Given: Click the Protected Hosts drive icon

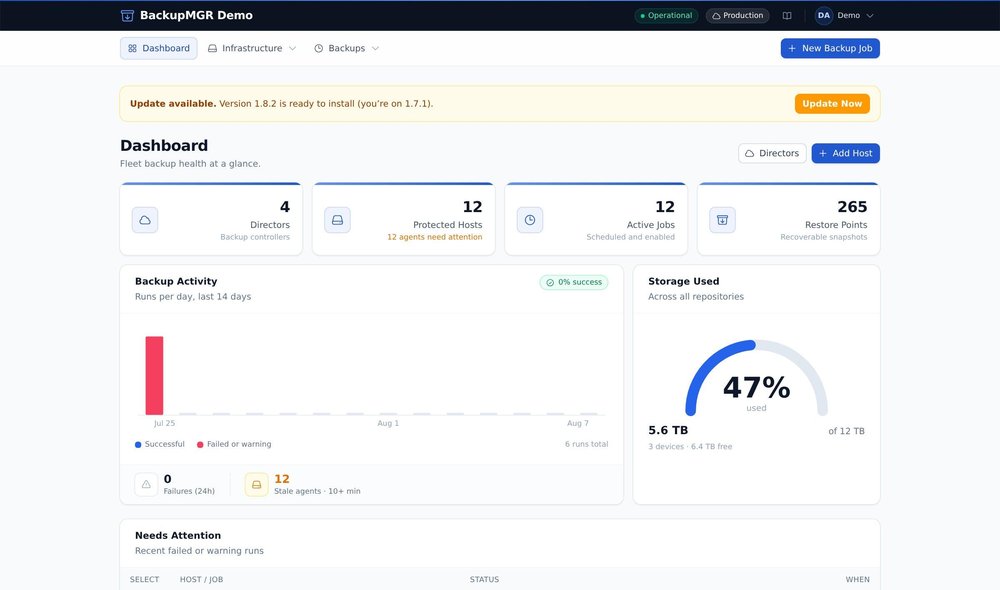Looking at the screenshot, I should click(337, 220).
